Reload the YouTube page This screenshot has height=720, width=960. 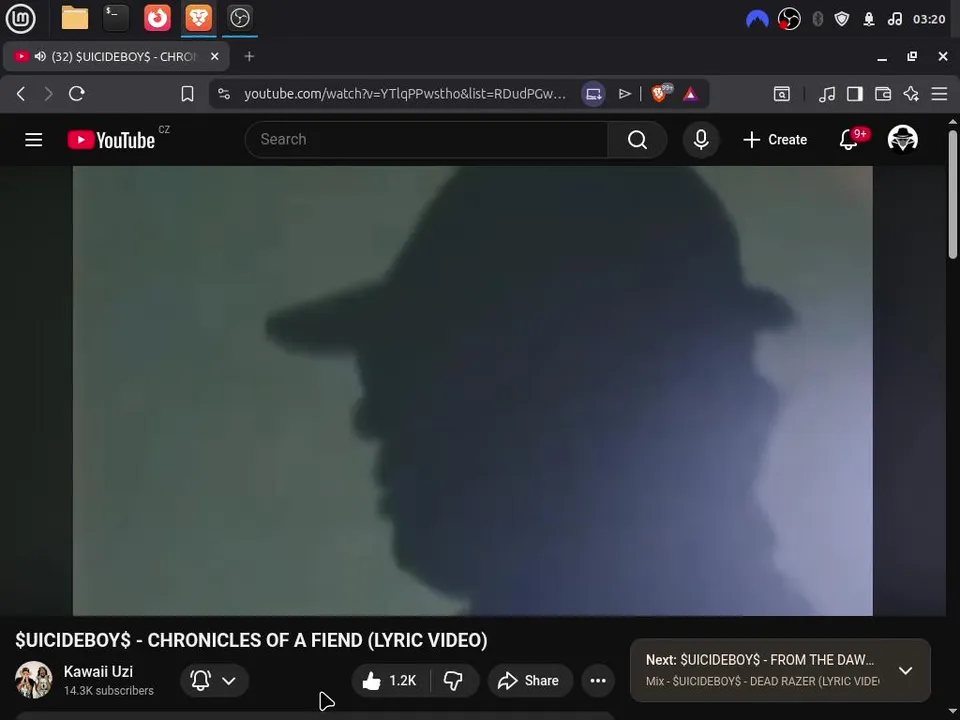77,94
